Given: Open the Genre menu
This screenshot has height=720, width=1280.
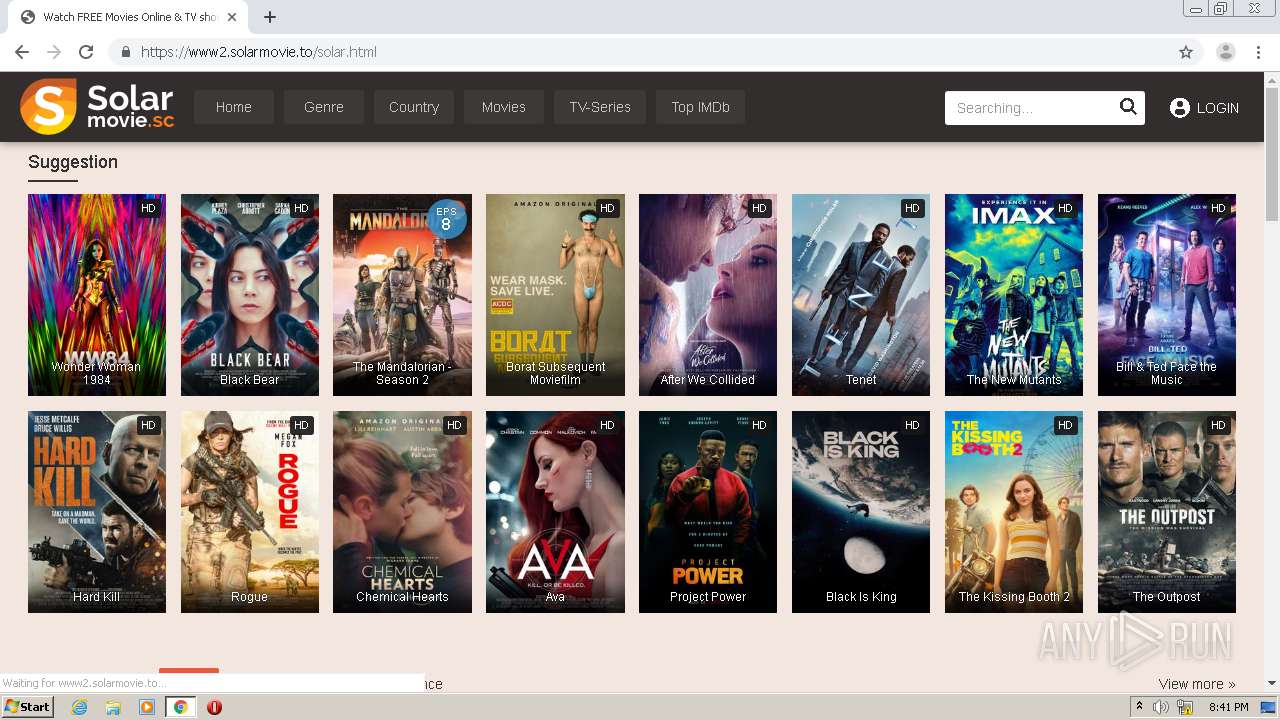Looking at the screenshot, I should (x=324, y=107).
